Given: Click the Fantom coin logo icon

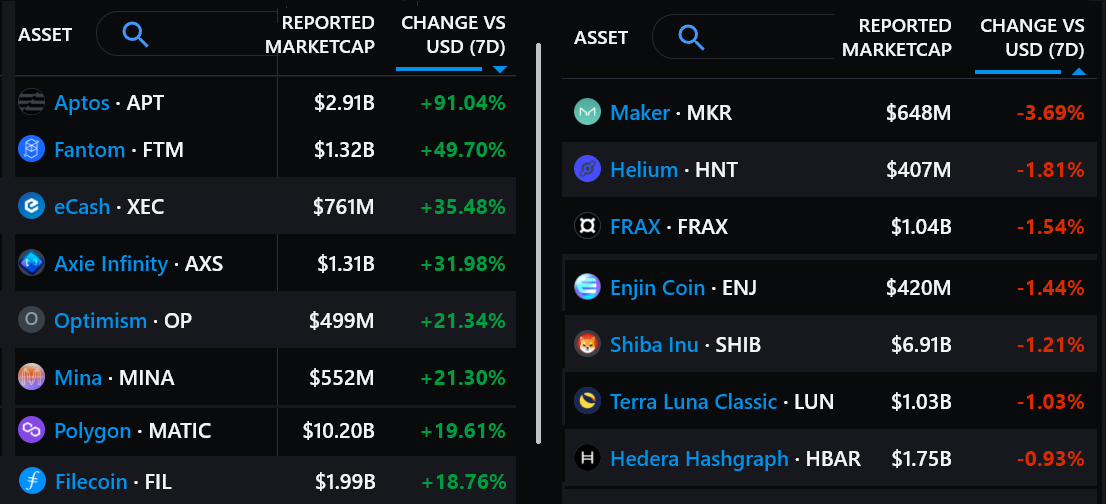Looking at the screenshot, I should tap(32, 150).
